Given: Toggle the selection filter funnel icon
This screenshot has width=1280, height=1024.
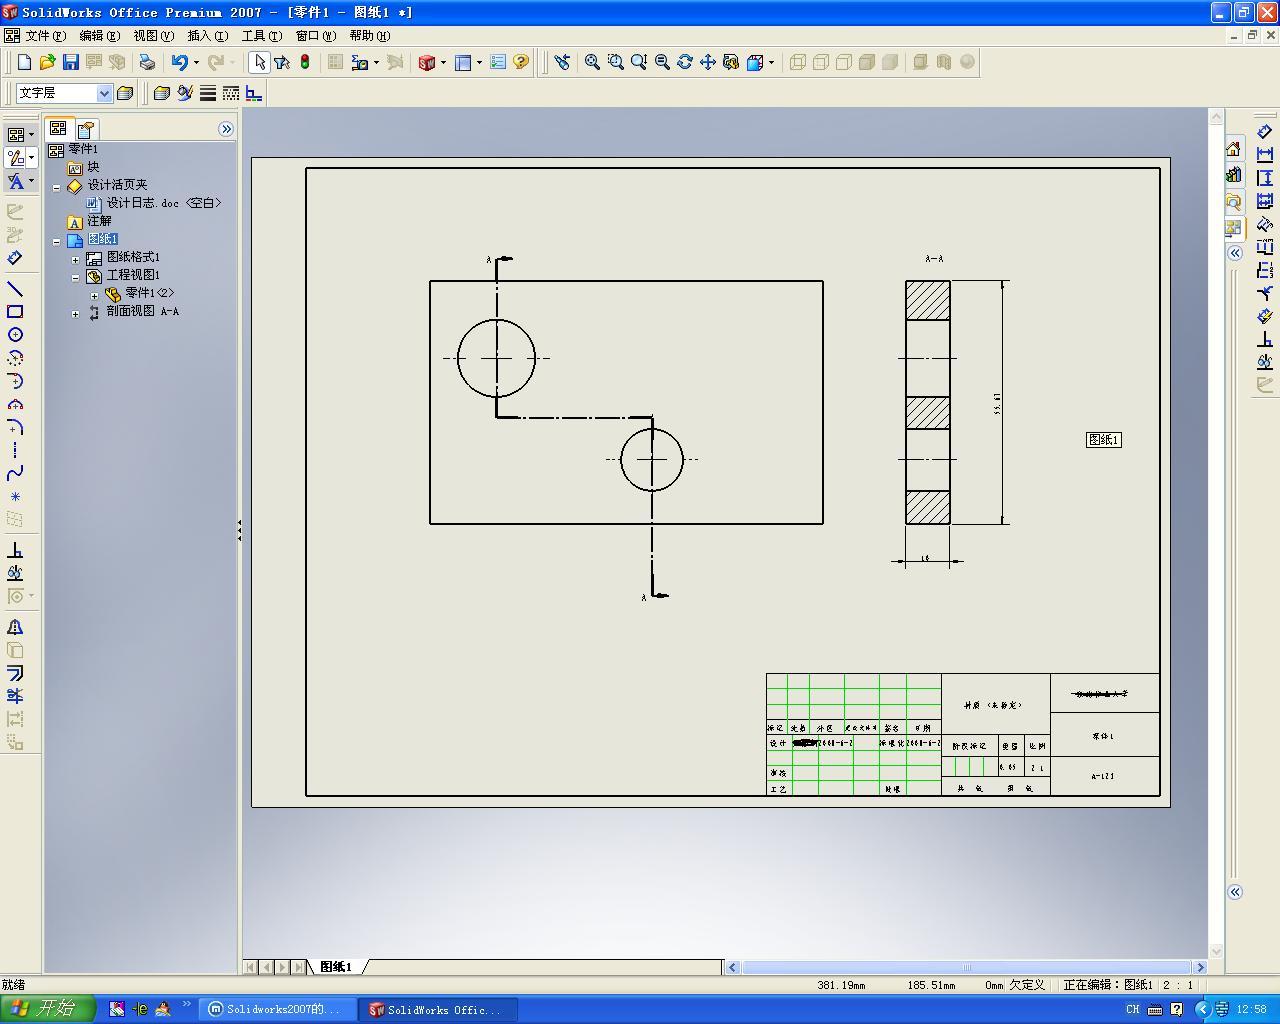Looking at the screenshot, I should tap(282, 62).
